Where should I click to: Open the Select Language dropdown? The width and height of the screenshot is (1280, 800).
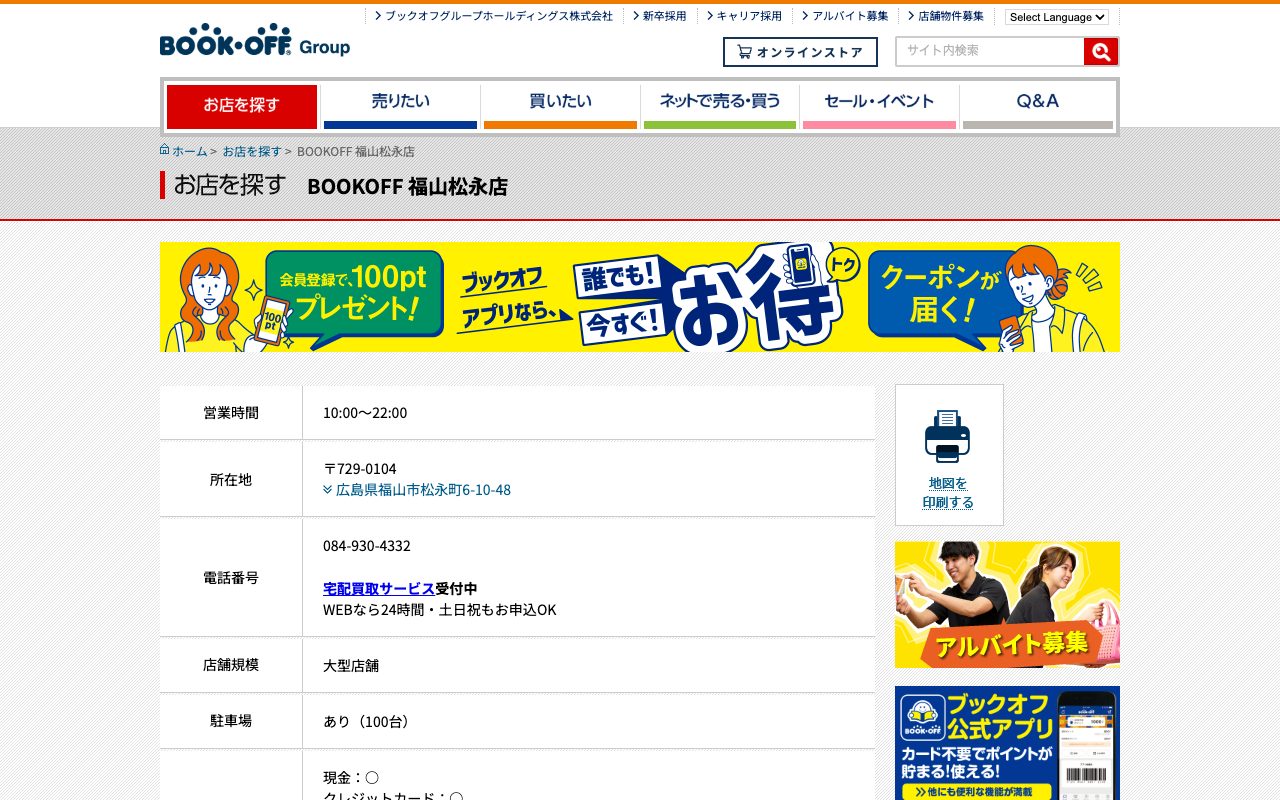[x=1057, y=17]
